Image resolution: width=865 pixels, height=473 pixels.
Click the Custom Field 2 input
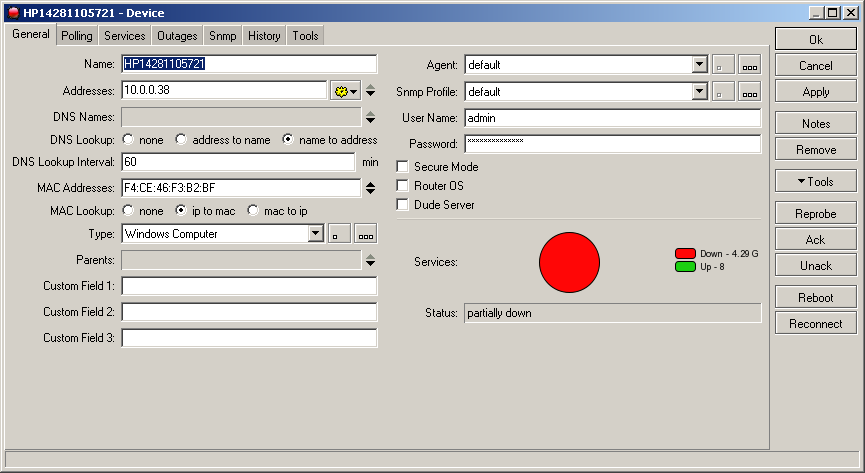click(249, 312)
